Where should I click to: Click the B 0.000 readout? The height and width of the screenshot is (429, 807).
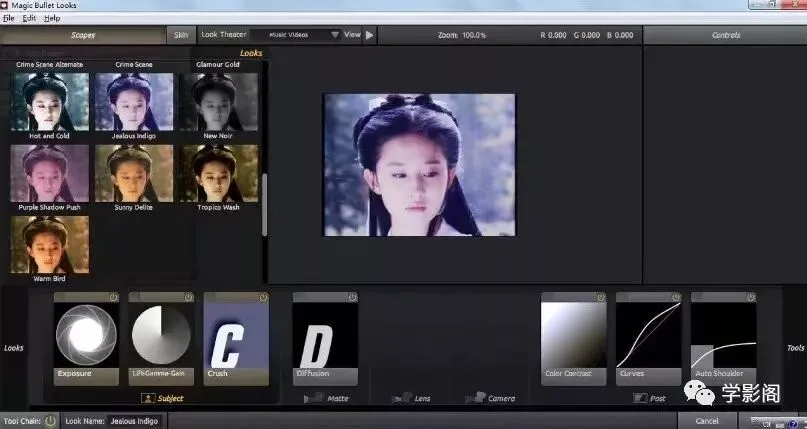[x=620, y=35]
